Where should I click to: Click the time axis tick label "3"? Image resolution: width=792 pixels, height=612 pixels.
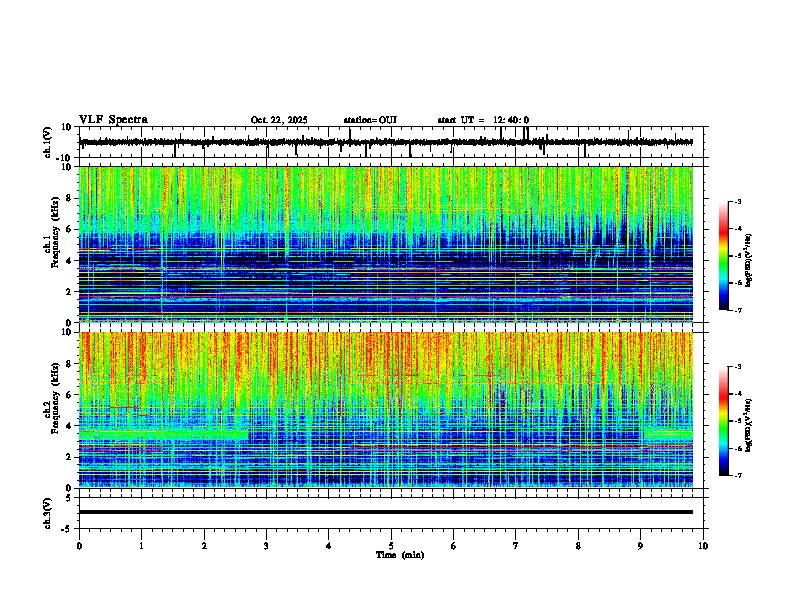click(x=266, y=546)
